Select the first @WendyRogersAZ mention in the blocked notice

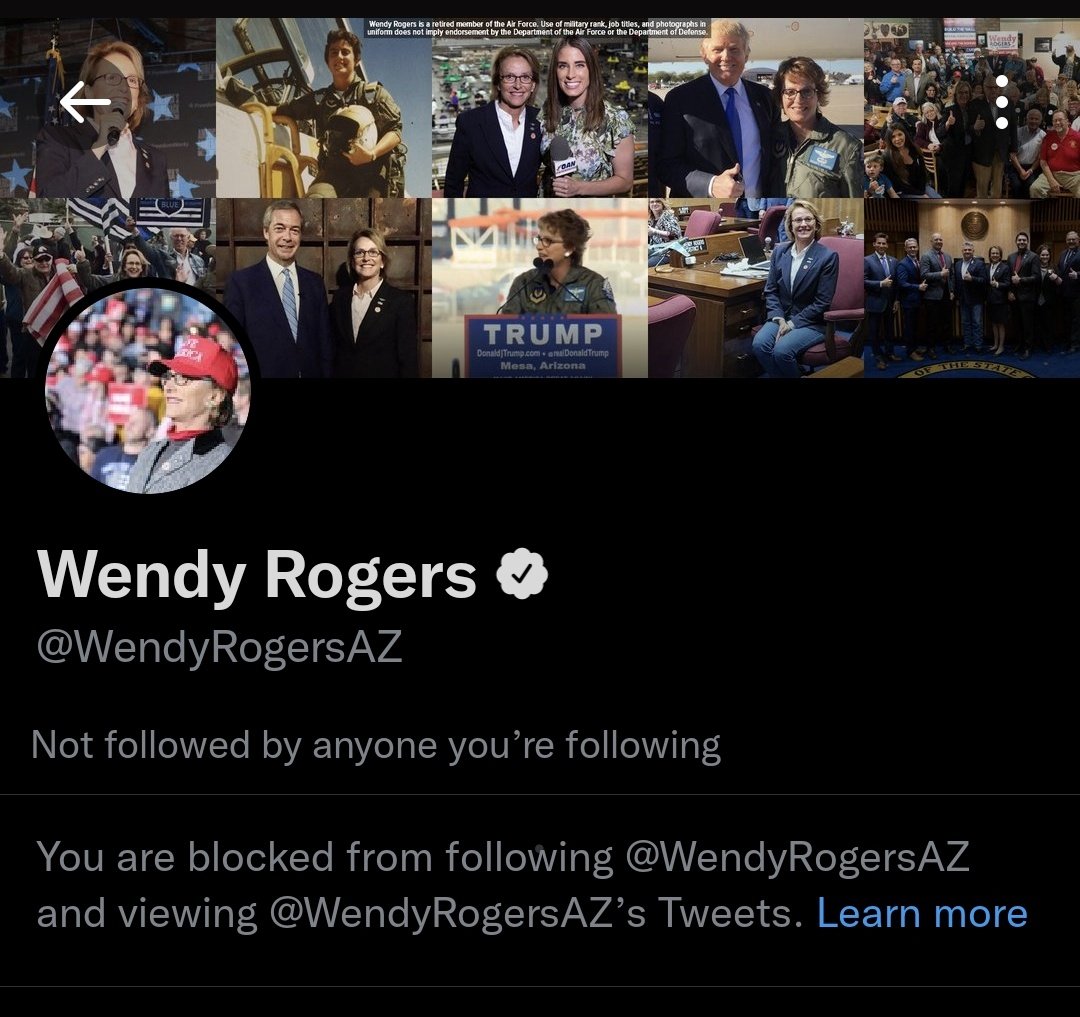tap(797, 857)
